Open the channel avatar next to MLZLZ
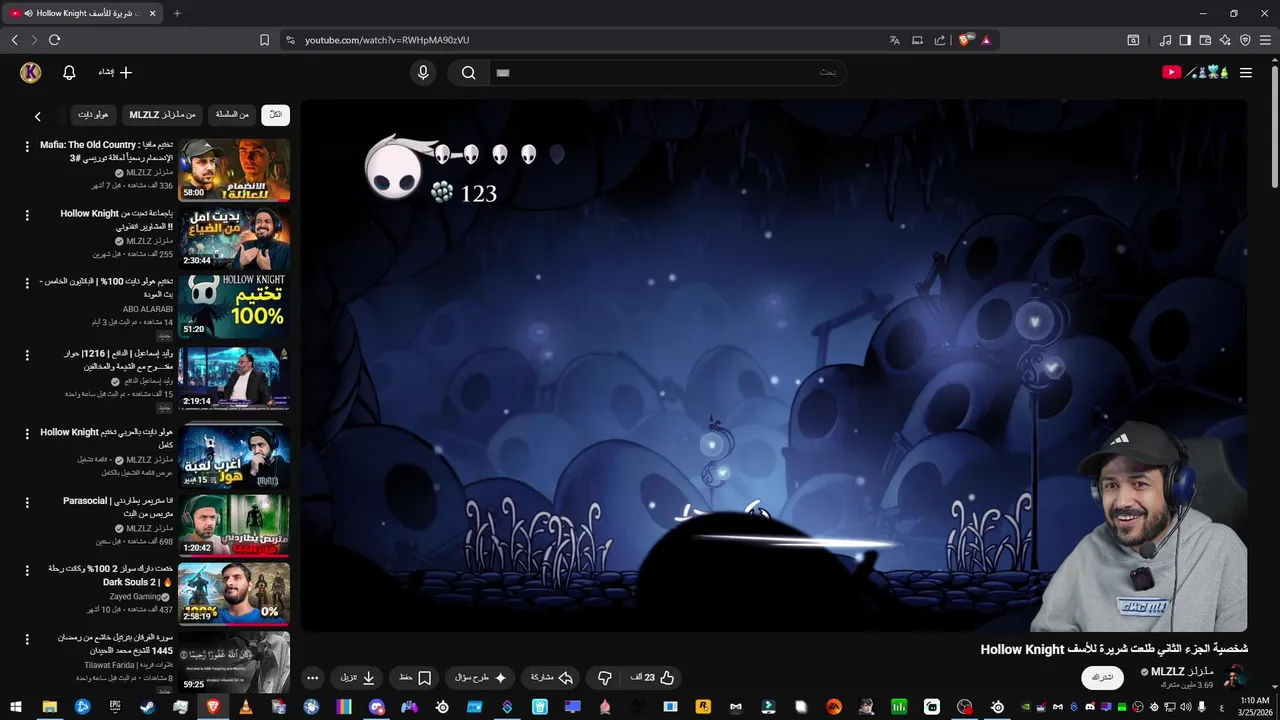Screen dimensions: 1280x720 coord(1235,677)
